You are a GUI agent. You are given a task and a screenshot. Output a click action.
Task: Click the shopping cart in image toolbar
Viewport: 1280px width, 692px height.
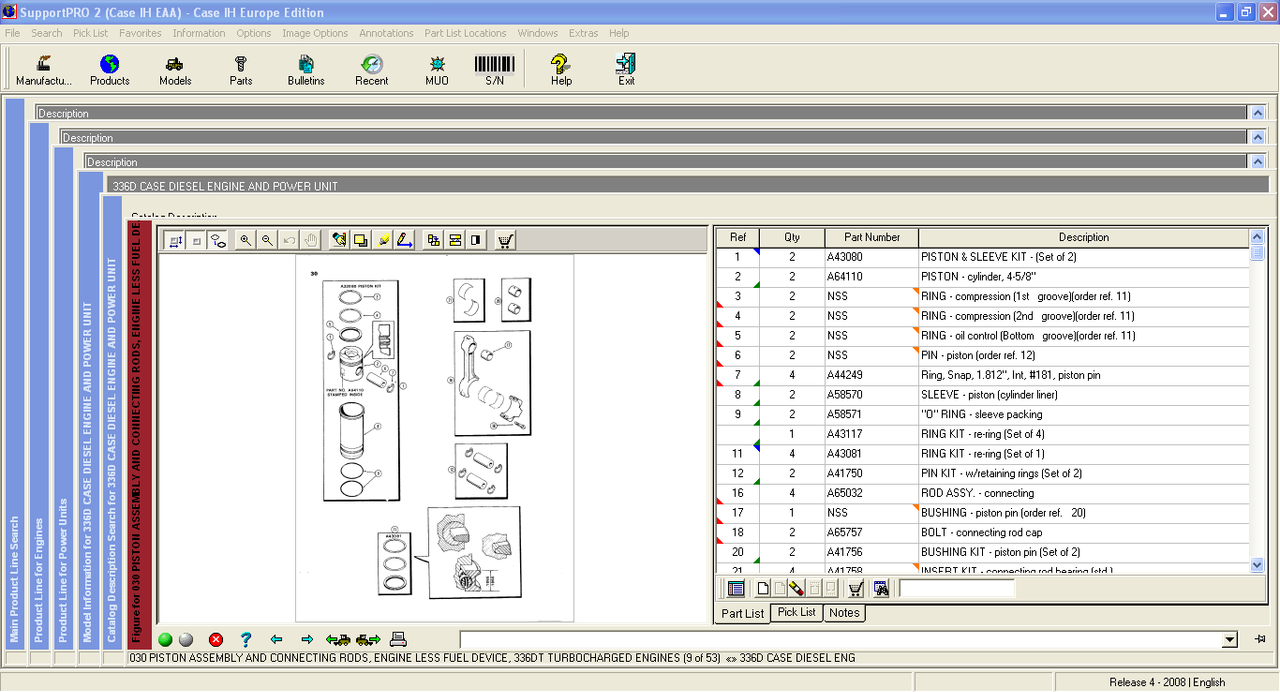click(x=505, y=240)
